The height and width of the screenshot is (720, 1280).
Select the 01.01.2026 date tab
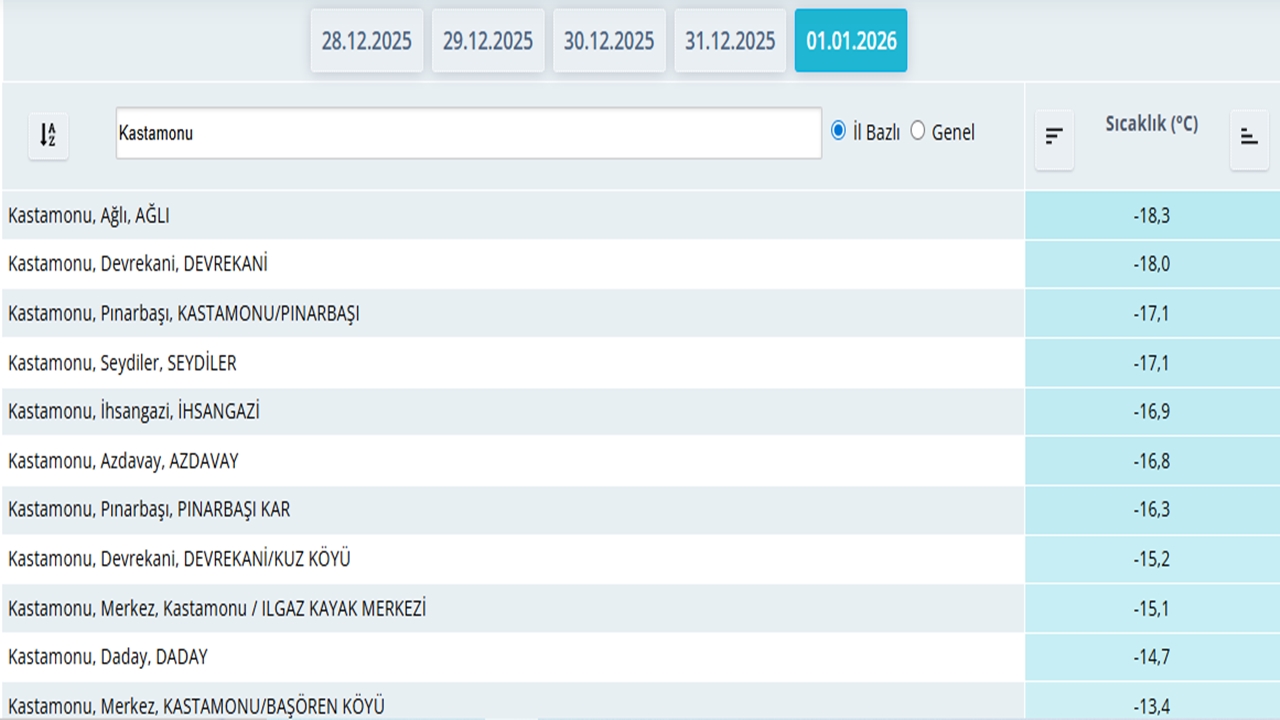(851, 41)
